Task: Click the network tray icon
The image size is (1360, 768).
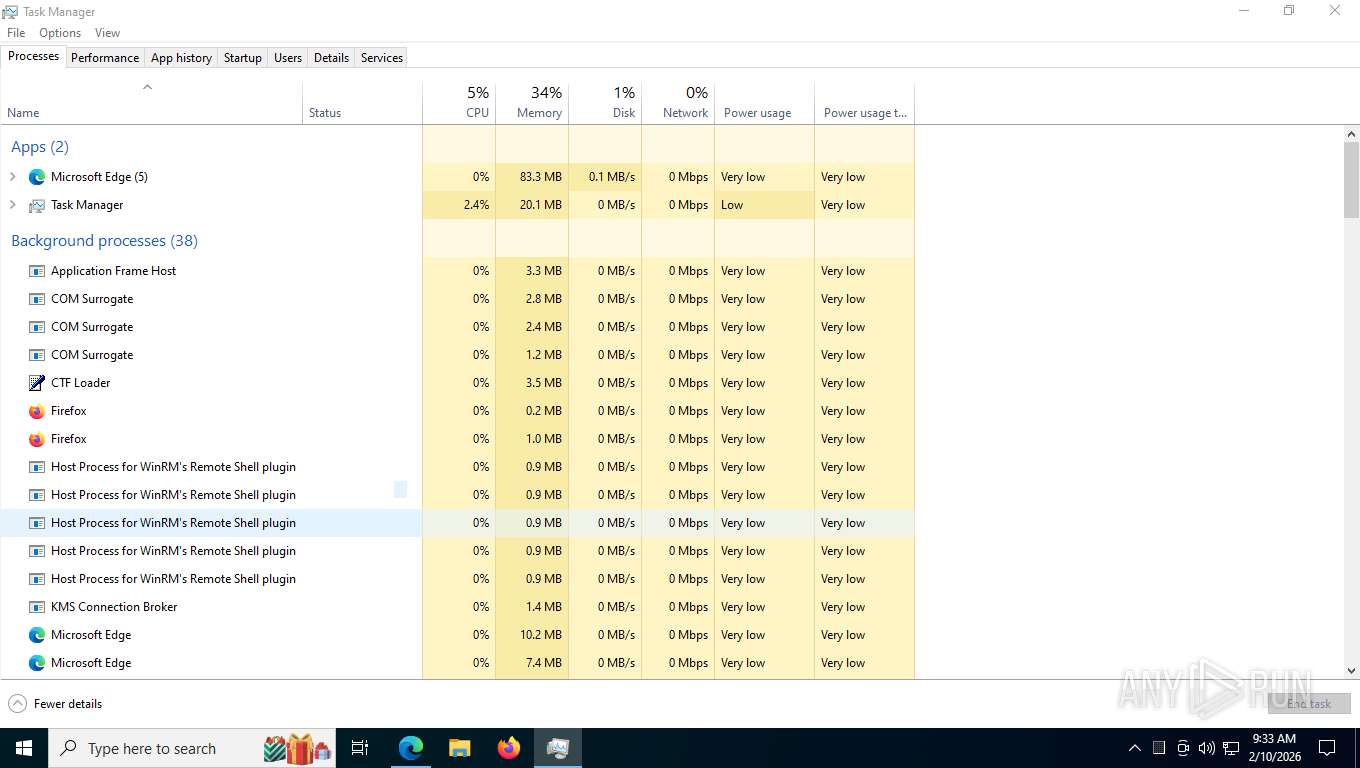Action: pyautogui.click(x=1232, y=748)
